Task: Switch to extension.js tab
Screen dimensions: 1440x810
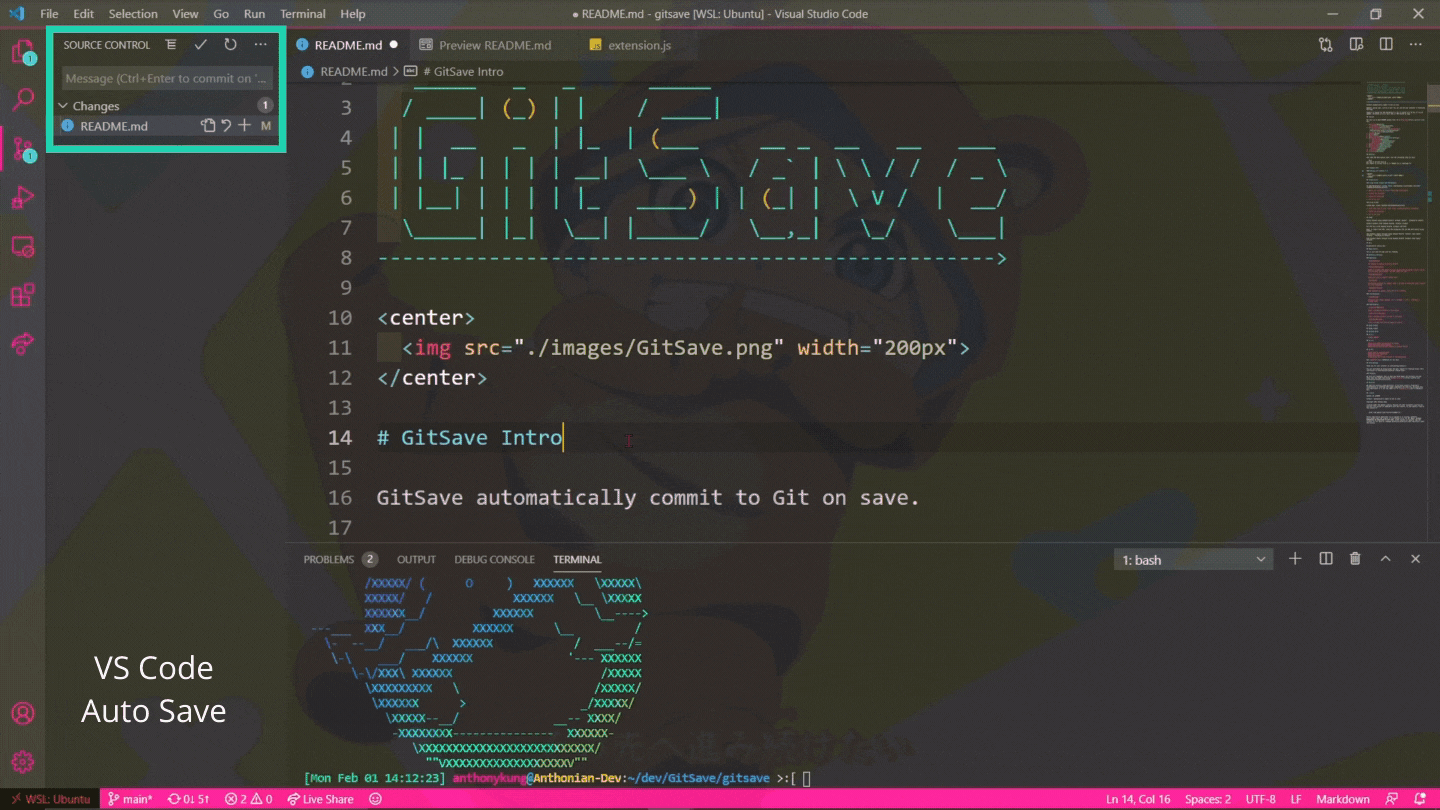Action: [x=631, y=45]
